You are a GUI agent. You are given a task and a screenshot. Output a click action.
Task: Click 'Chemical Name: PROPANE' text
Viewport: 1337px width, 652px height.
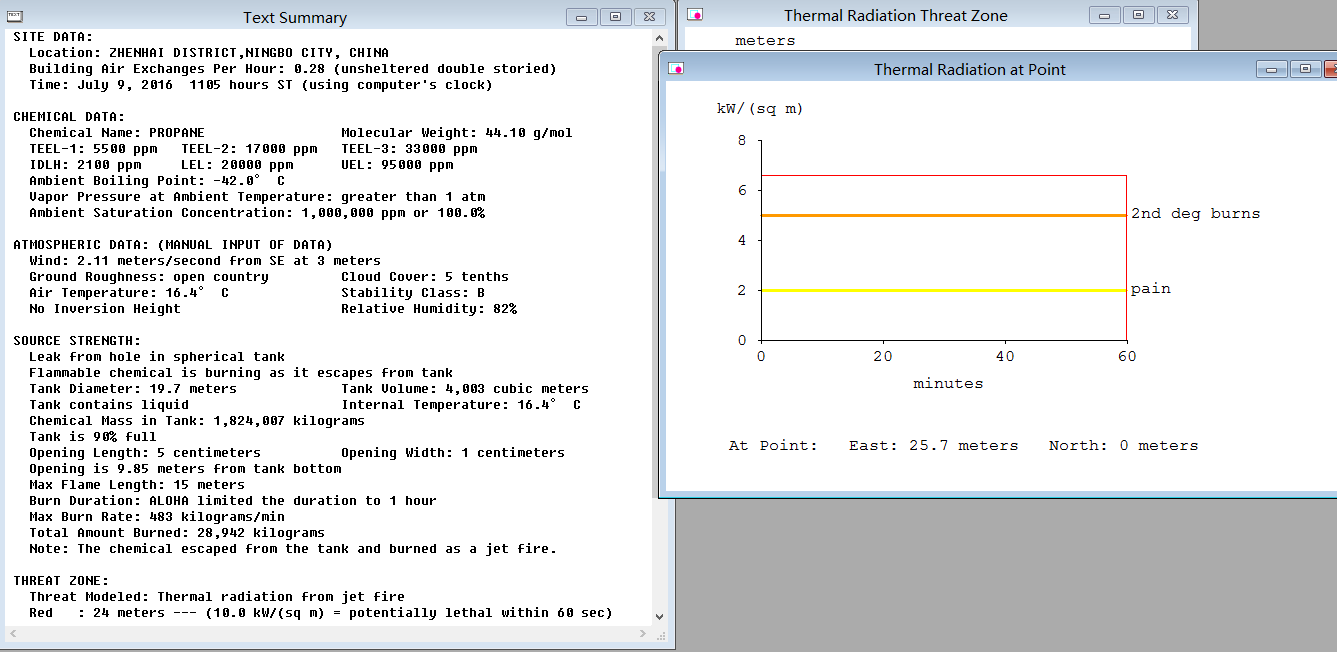117,133
